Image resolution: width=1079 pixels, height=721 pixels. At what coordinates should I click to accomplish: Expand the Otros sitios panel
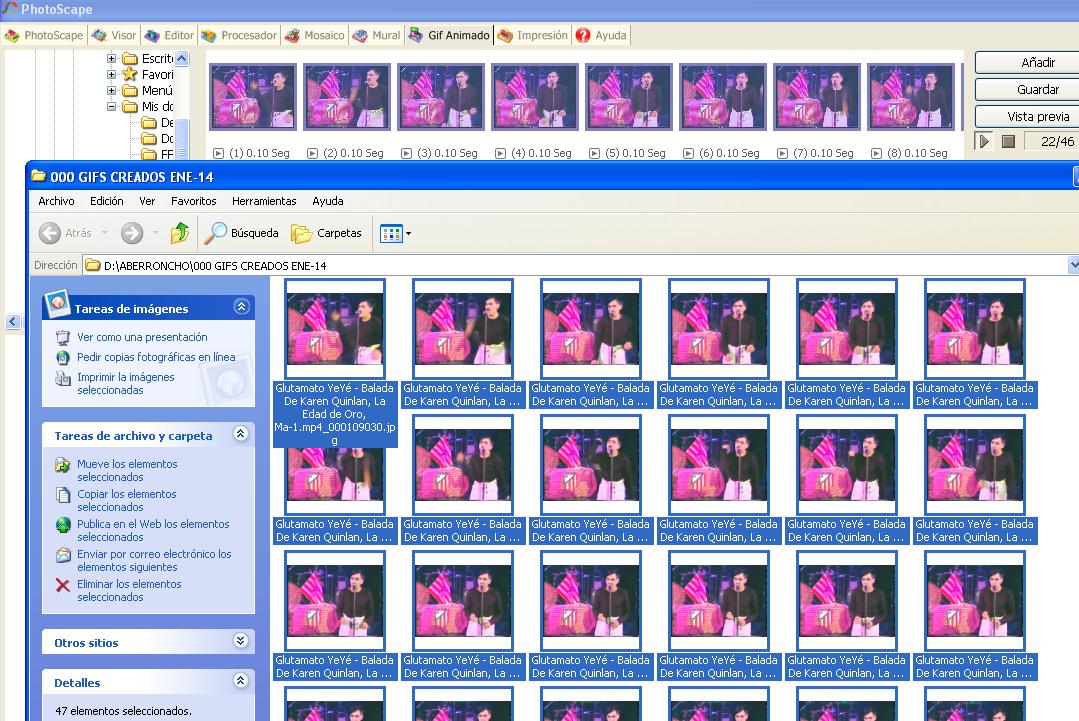(241, 641)
